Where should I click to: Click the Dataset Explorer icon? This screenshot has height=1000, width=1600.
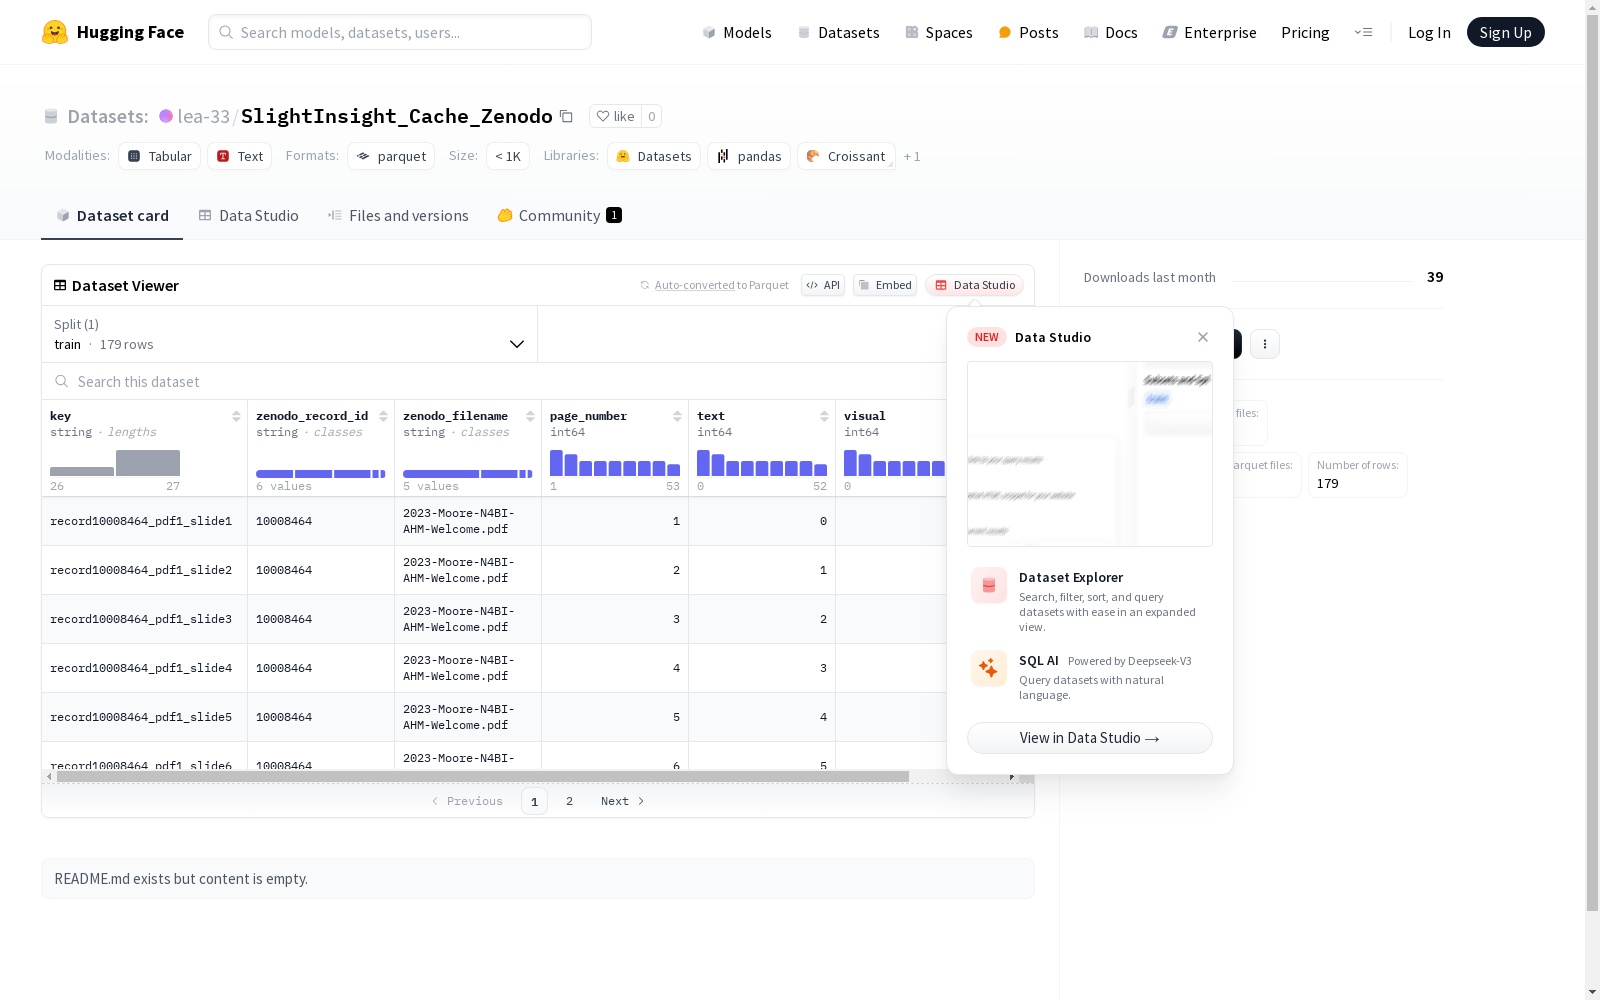[989, 586]
